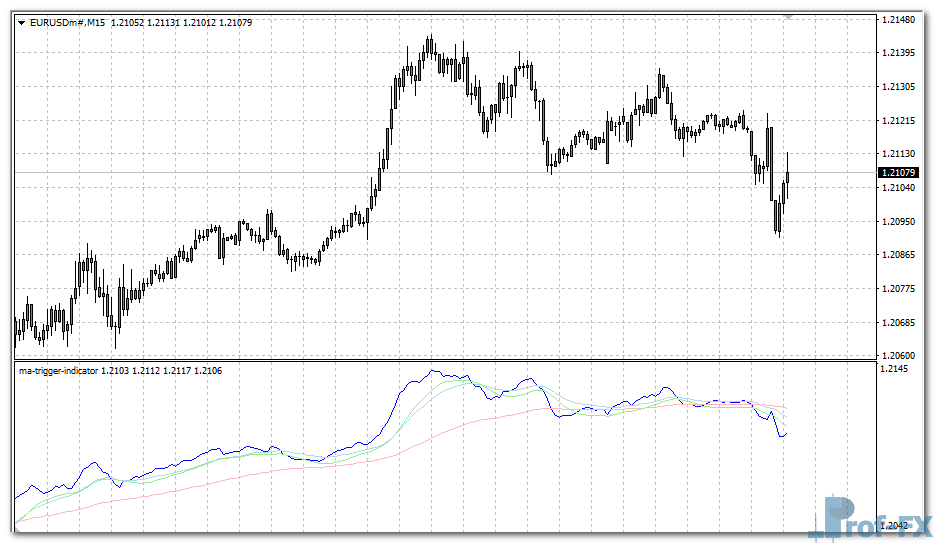The width and height of the screenshot is (935, 543).
Task: Click the 1.20685 price axis label
Action: pyautogui.click(x=900, y=323)
